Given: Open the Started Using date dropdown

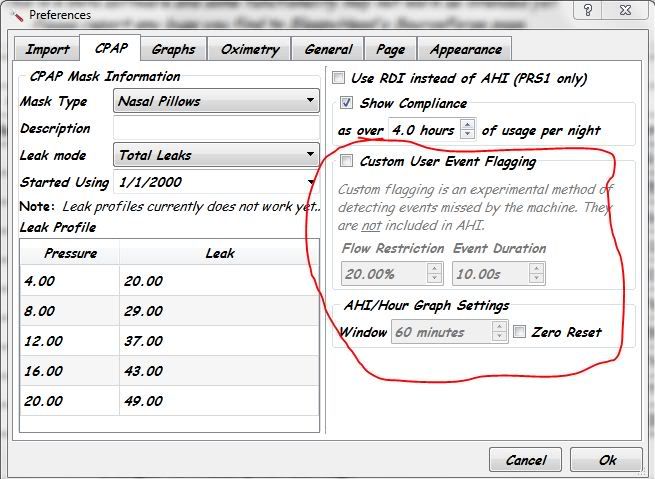Looking at the screenshot, I should pos(313,182).
